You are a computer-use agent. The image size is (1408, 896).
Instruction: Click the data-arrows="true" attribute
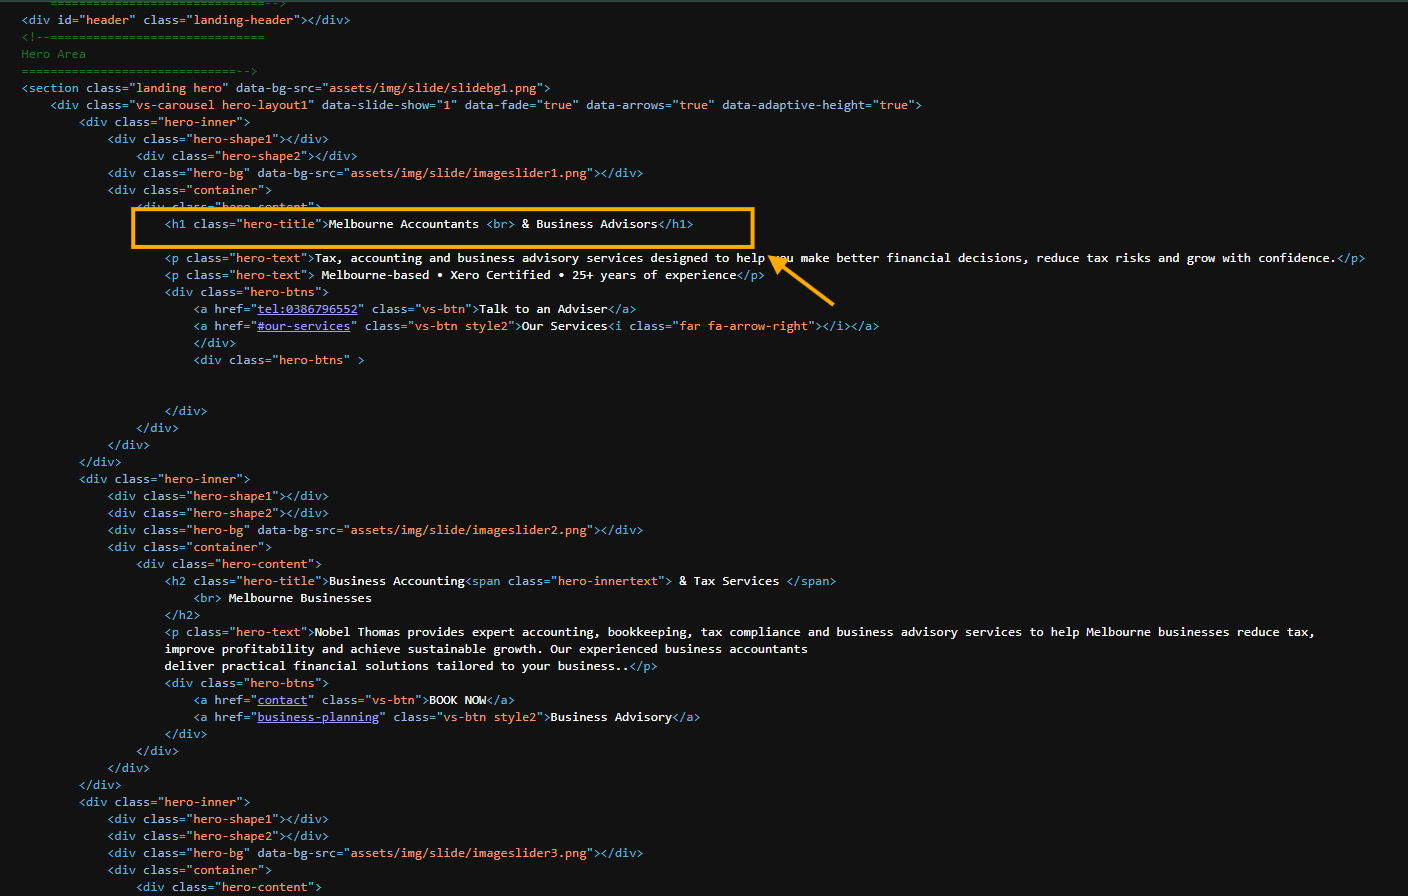[x=650, y=105]
